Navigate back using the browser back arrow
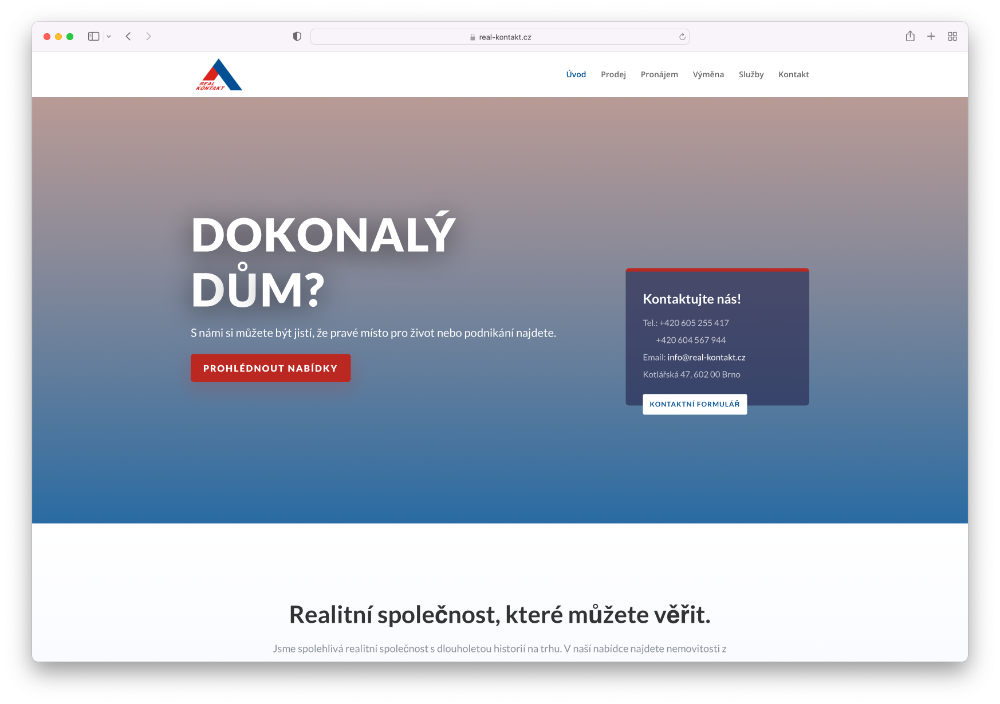Screen dimensions: 1000x704 pyautogui.click(x=128, y=35)
